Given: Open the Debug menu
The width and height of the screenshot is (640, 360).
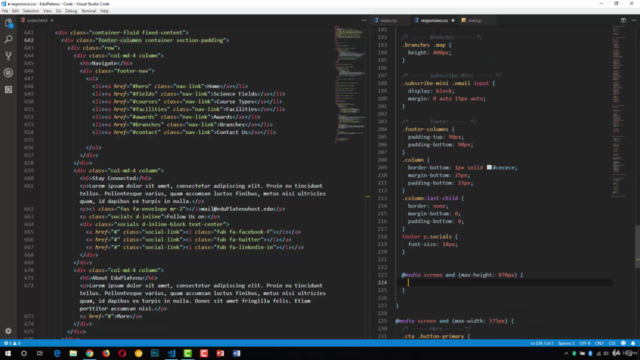Looking at the screenshot, I should [71, 11].
